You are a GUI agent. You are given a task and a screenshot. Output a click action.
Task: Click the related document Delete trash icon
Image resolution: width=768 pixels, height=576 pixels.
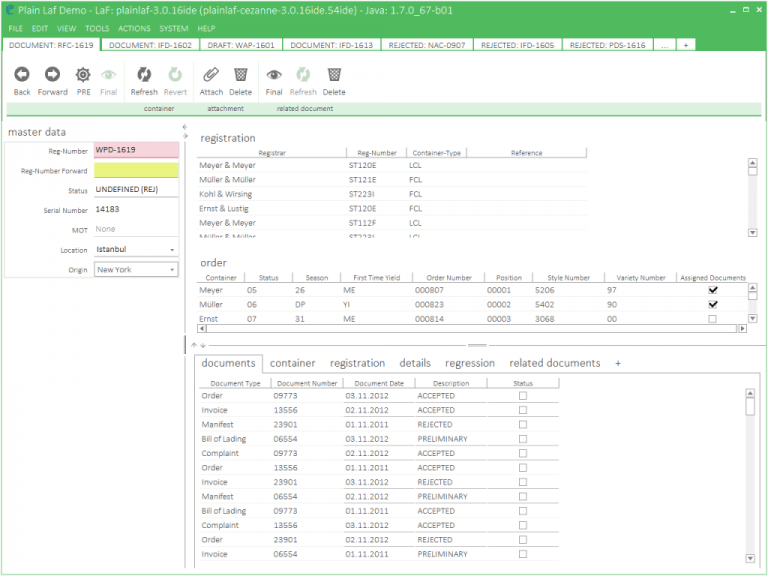tap(334, 74)
